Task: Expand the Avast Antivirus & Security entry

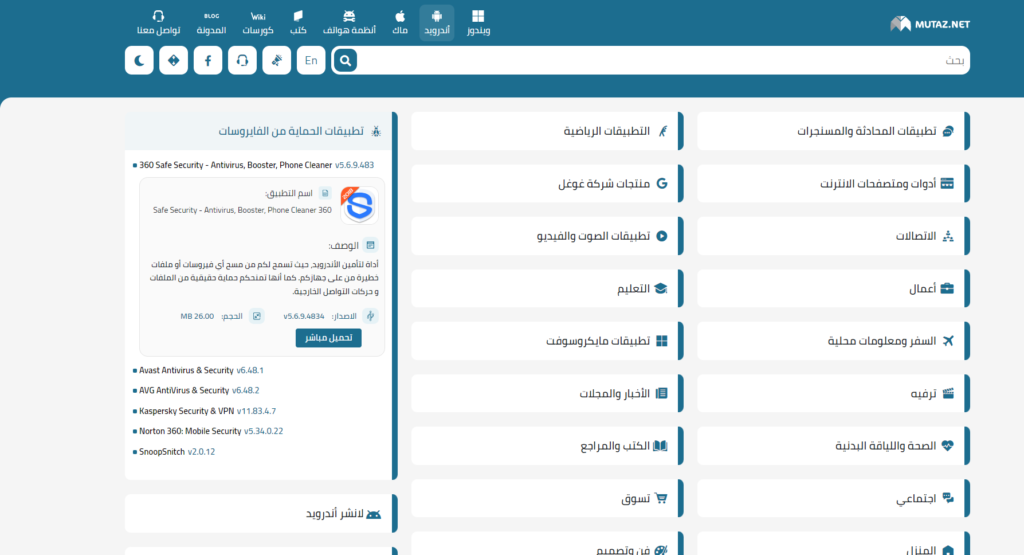Action: [186, 370]
